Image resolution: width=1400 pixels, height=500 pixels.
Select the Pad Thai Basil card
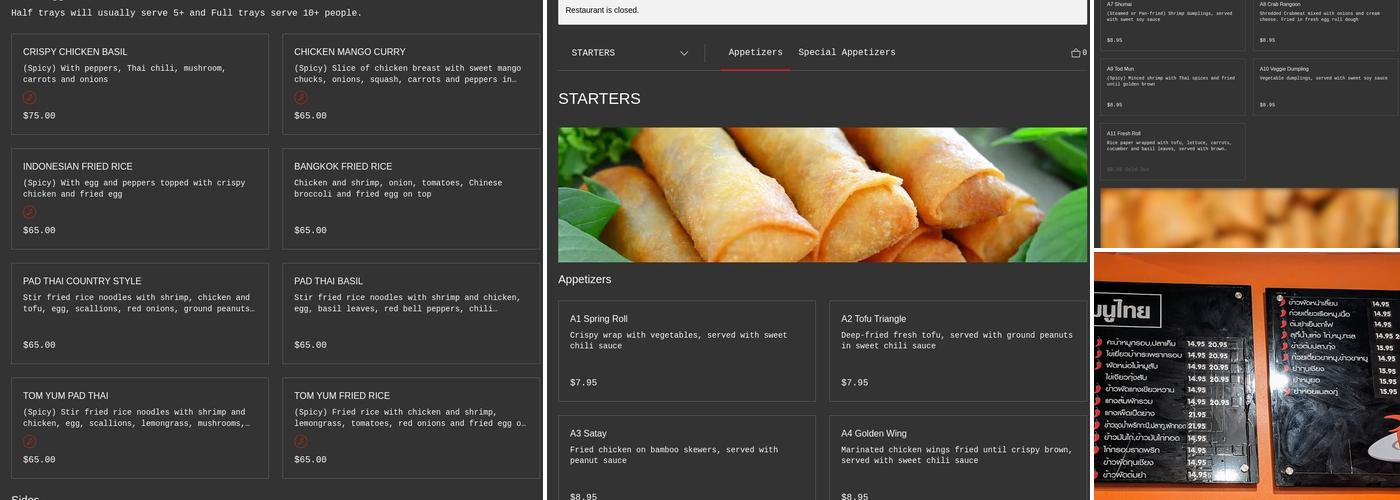tap(411, 313)
